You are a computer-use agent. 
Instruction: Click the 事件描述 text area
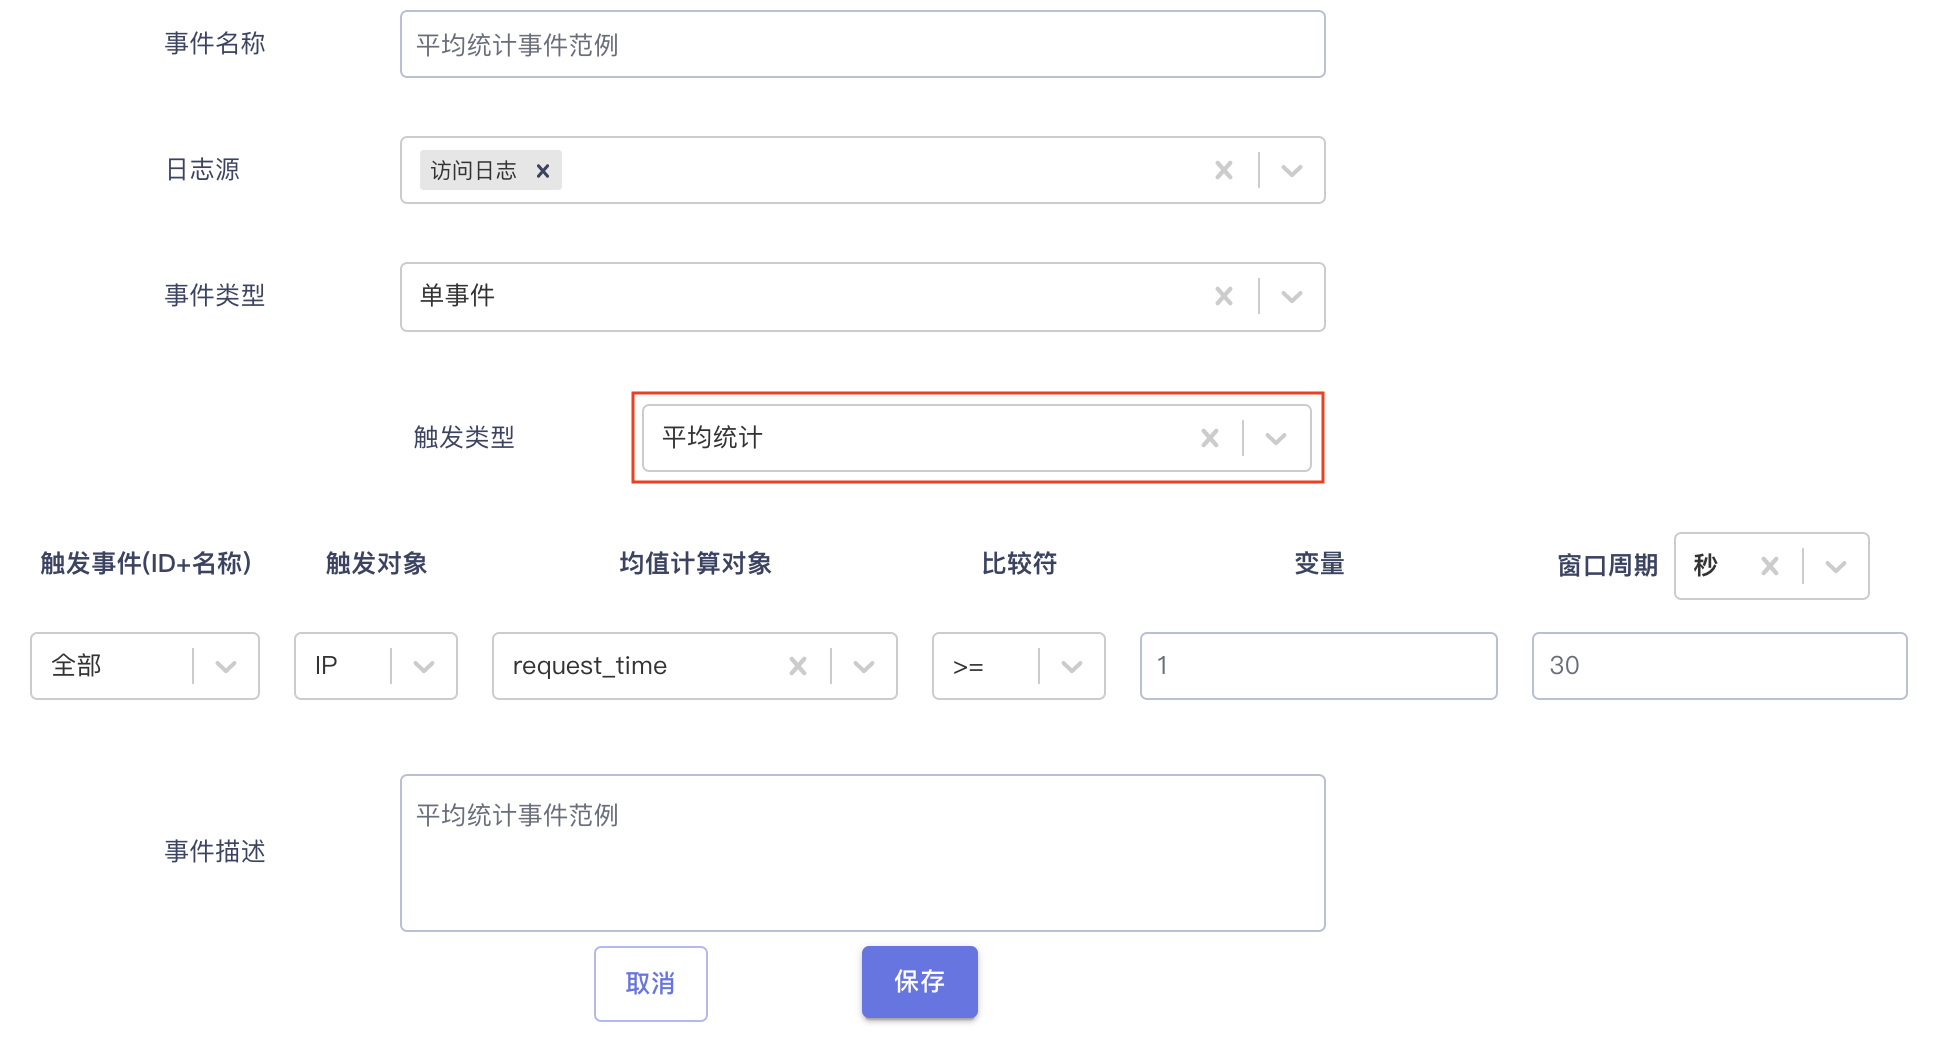coord(863,853)
